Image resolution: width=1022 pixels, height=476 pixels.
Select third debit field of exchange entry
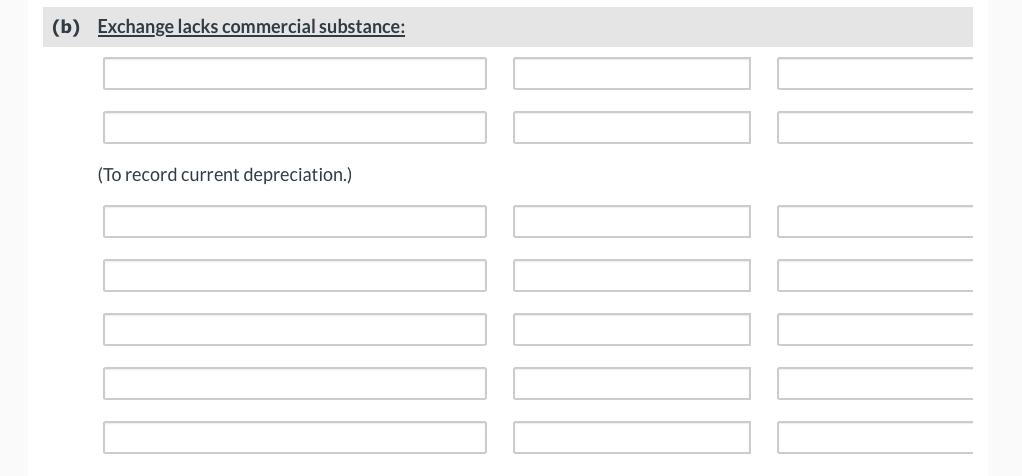click(631, 329)
